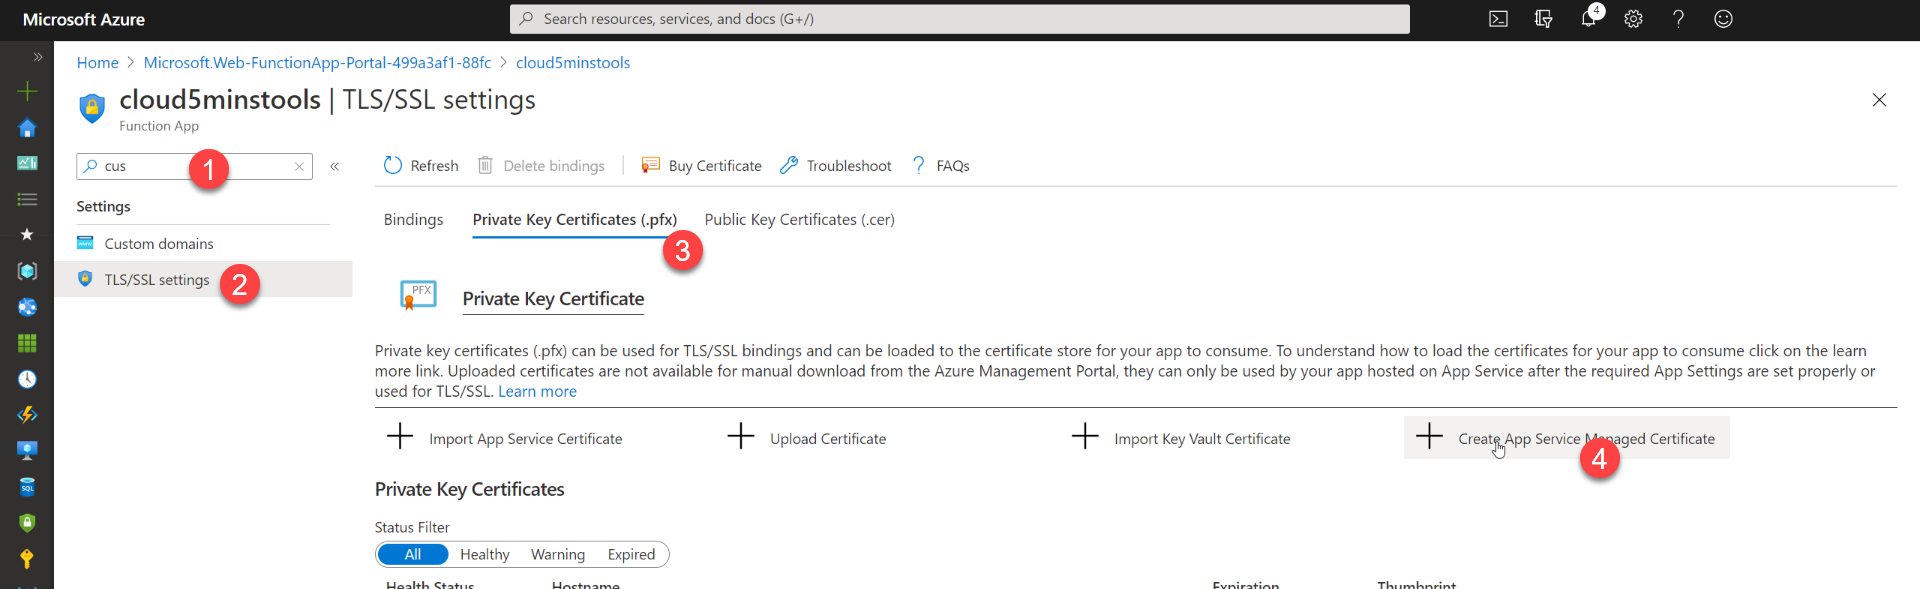Viewport: 1920px width, 589px height.
Task: Click the Home breadcrumb link
Action: pyautogui.click(x=98, y=62)
